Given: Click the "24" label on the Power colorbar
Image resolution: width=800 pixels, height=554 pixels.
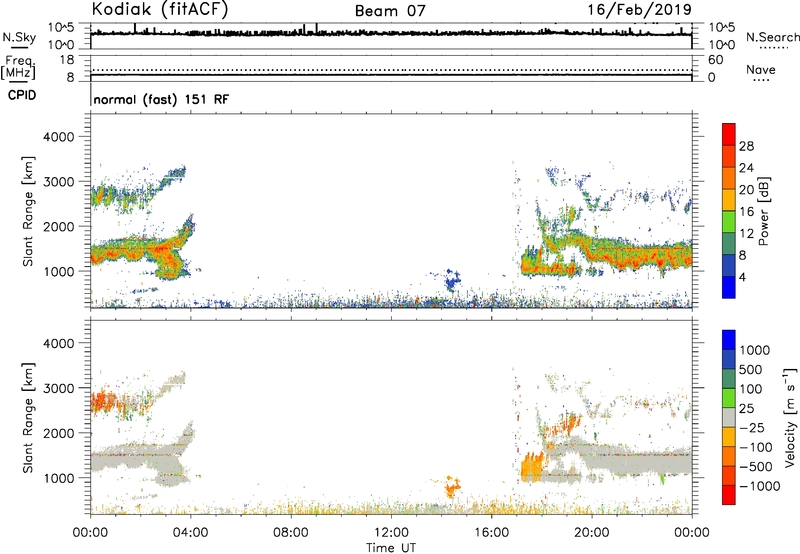Looking at the screenshot, I should coord(746,168).
